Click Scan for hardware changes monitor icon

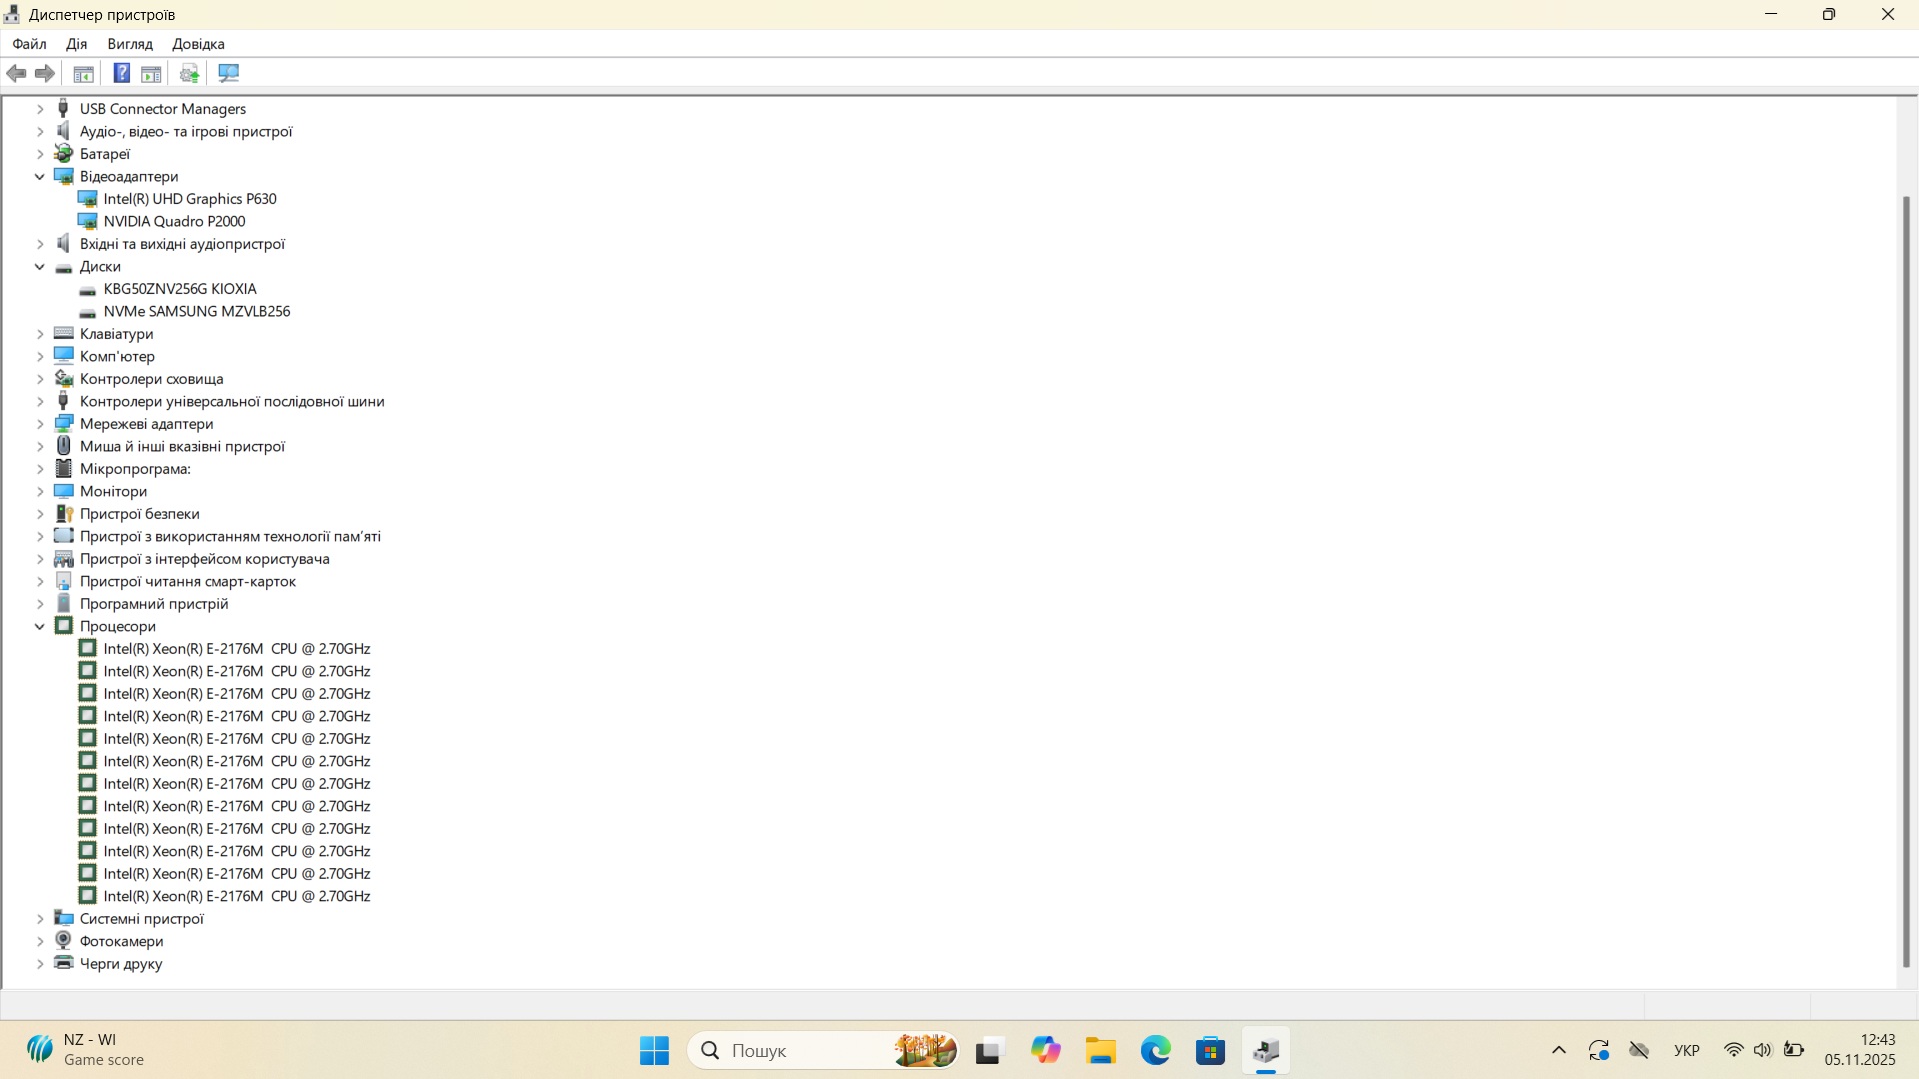pos(229,73)
